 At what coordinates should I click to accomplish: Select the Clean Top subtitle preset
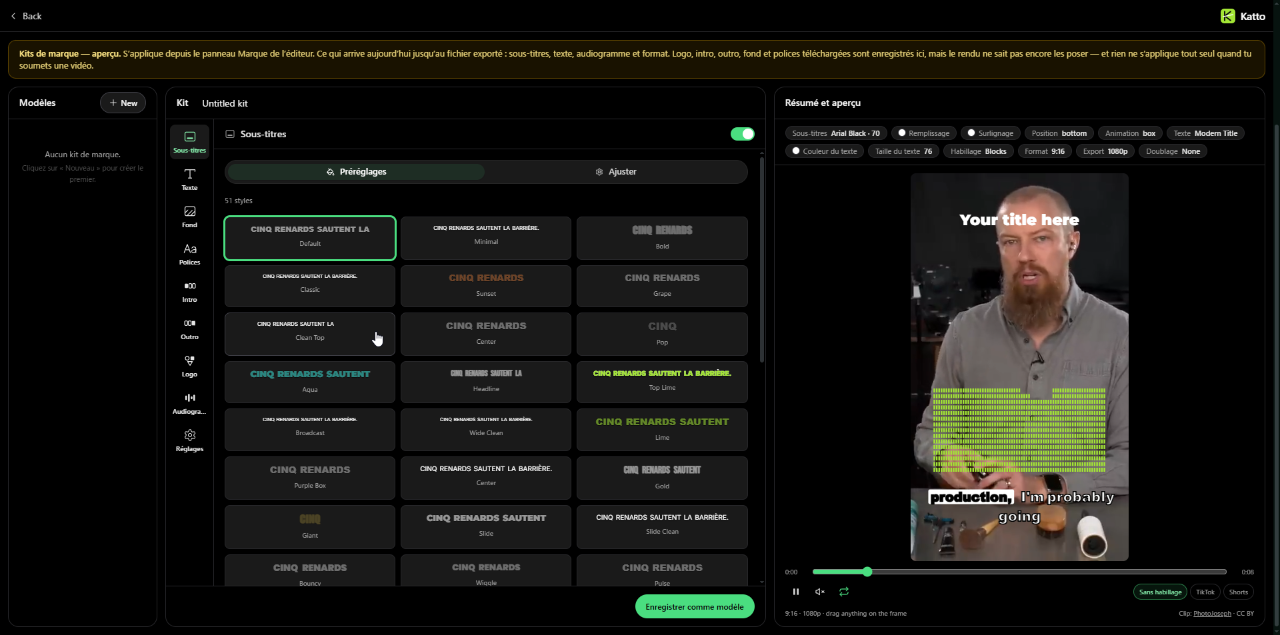[x=310, y=334]
